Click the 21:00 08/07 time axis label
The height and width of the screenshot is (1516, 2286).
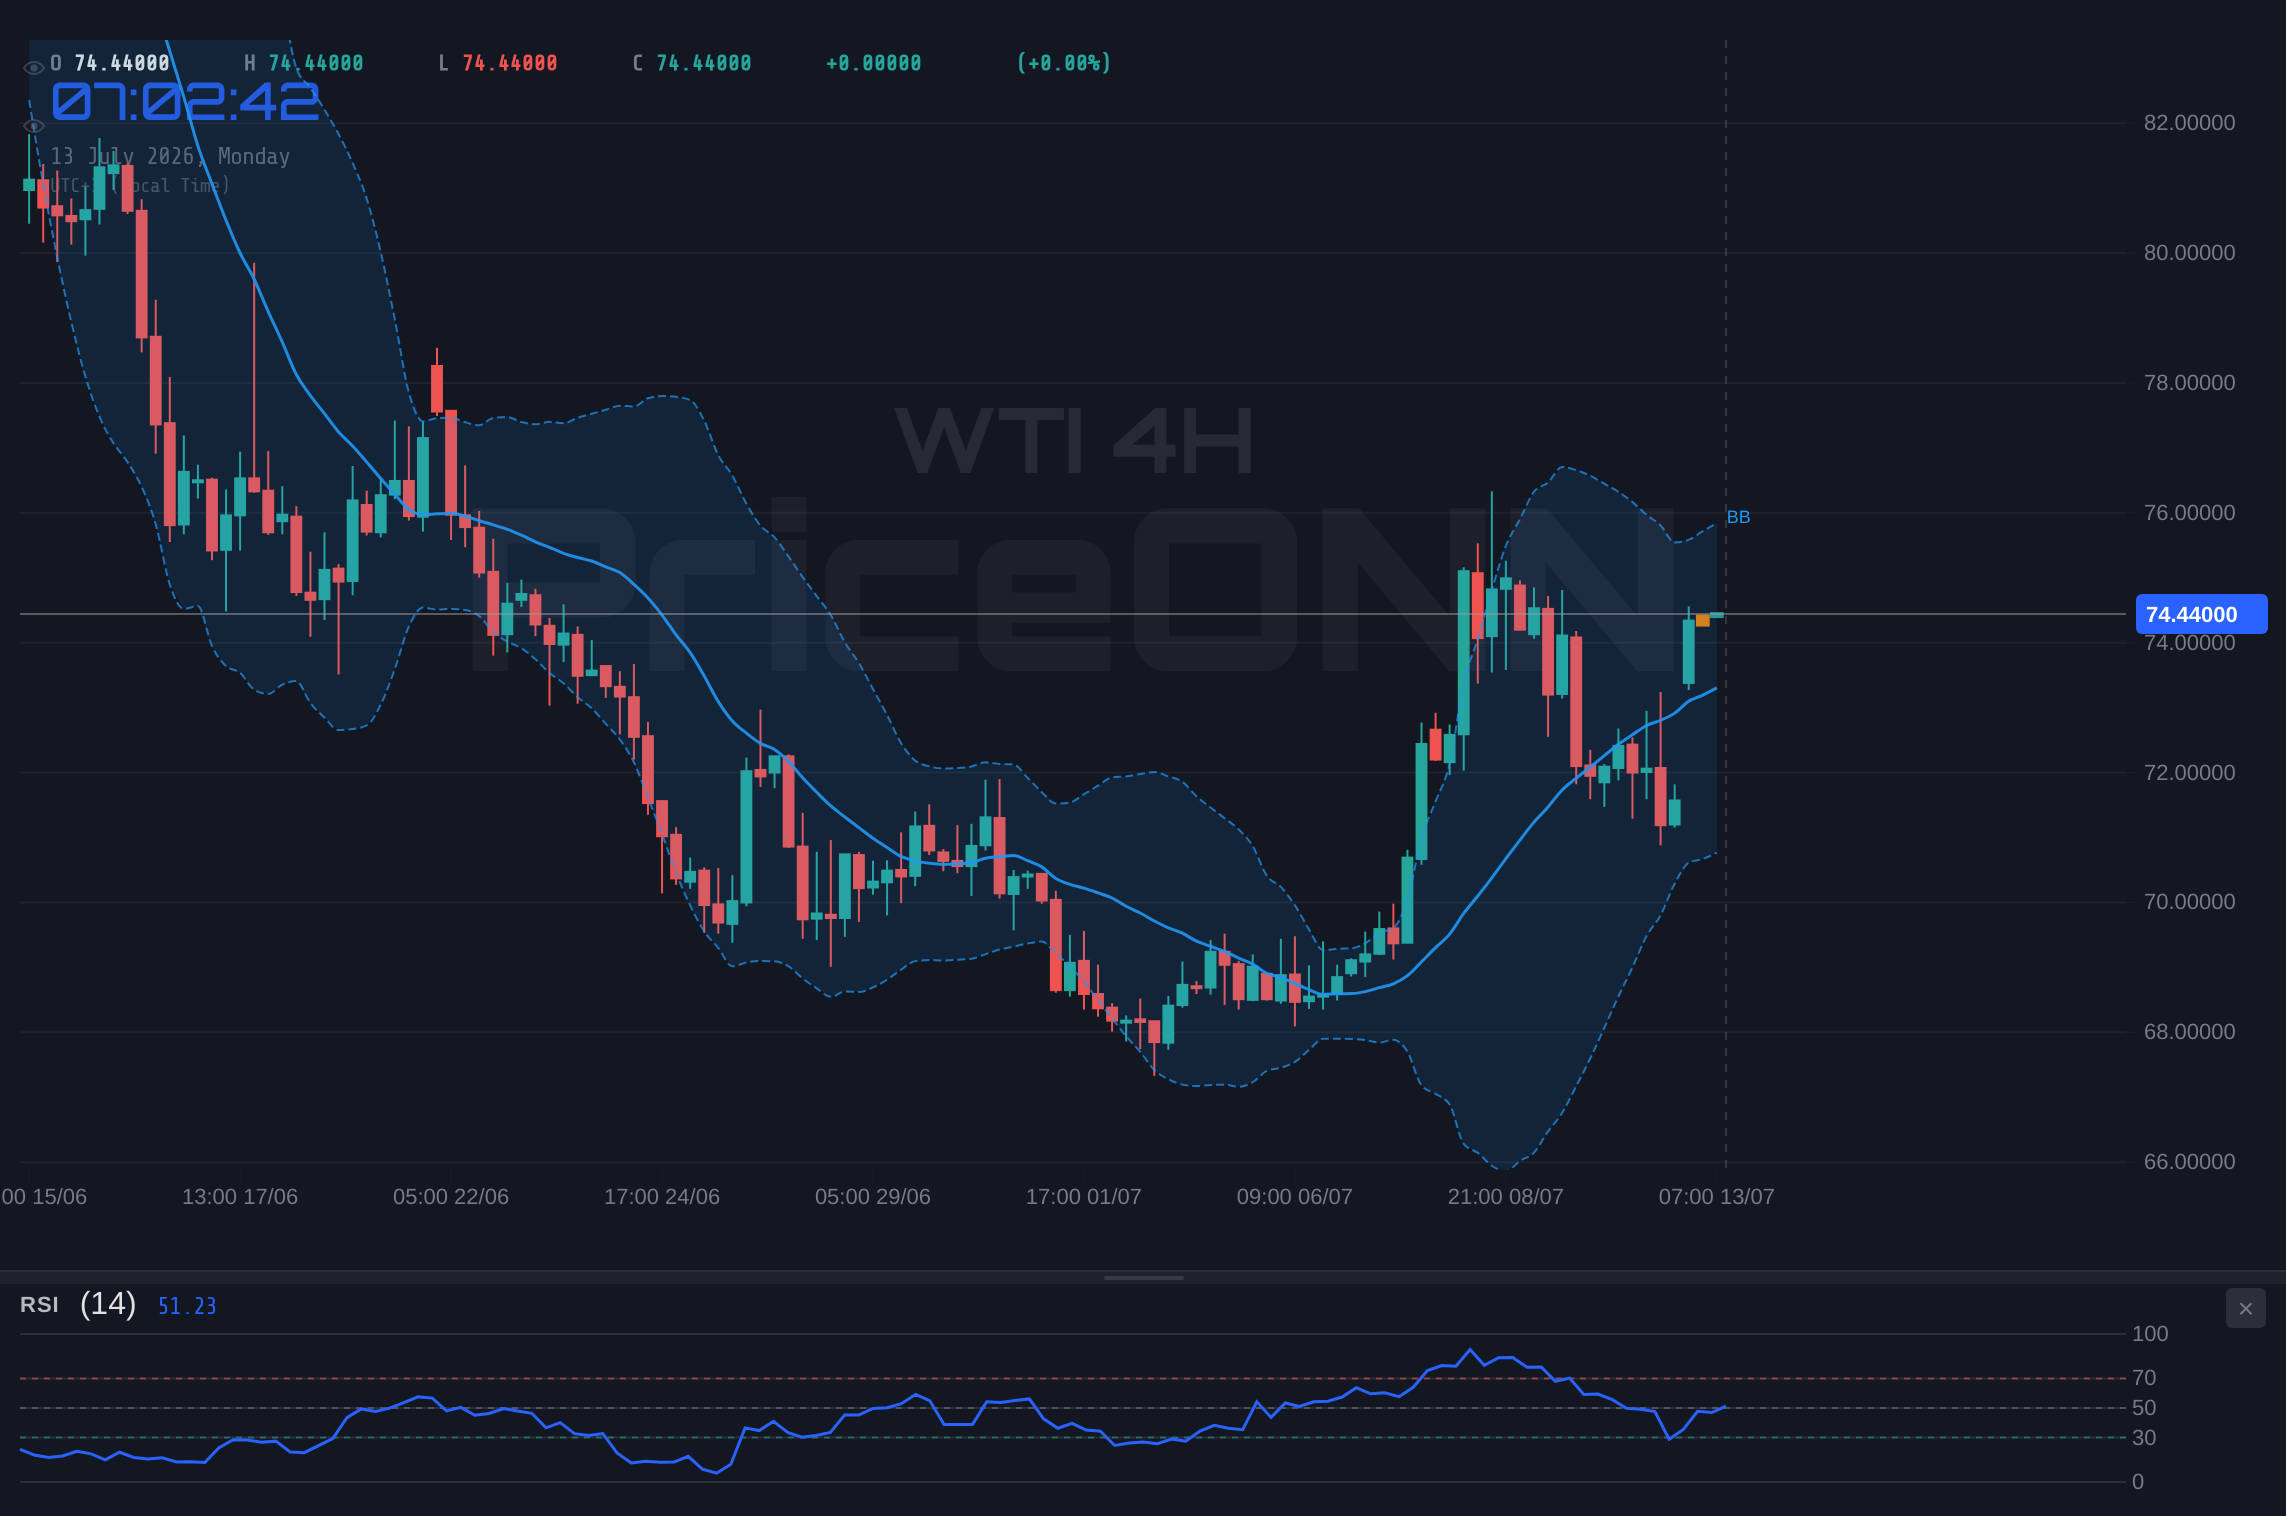coord(1506,1197)
